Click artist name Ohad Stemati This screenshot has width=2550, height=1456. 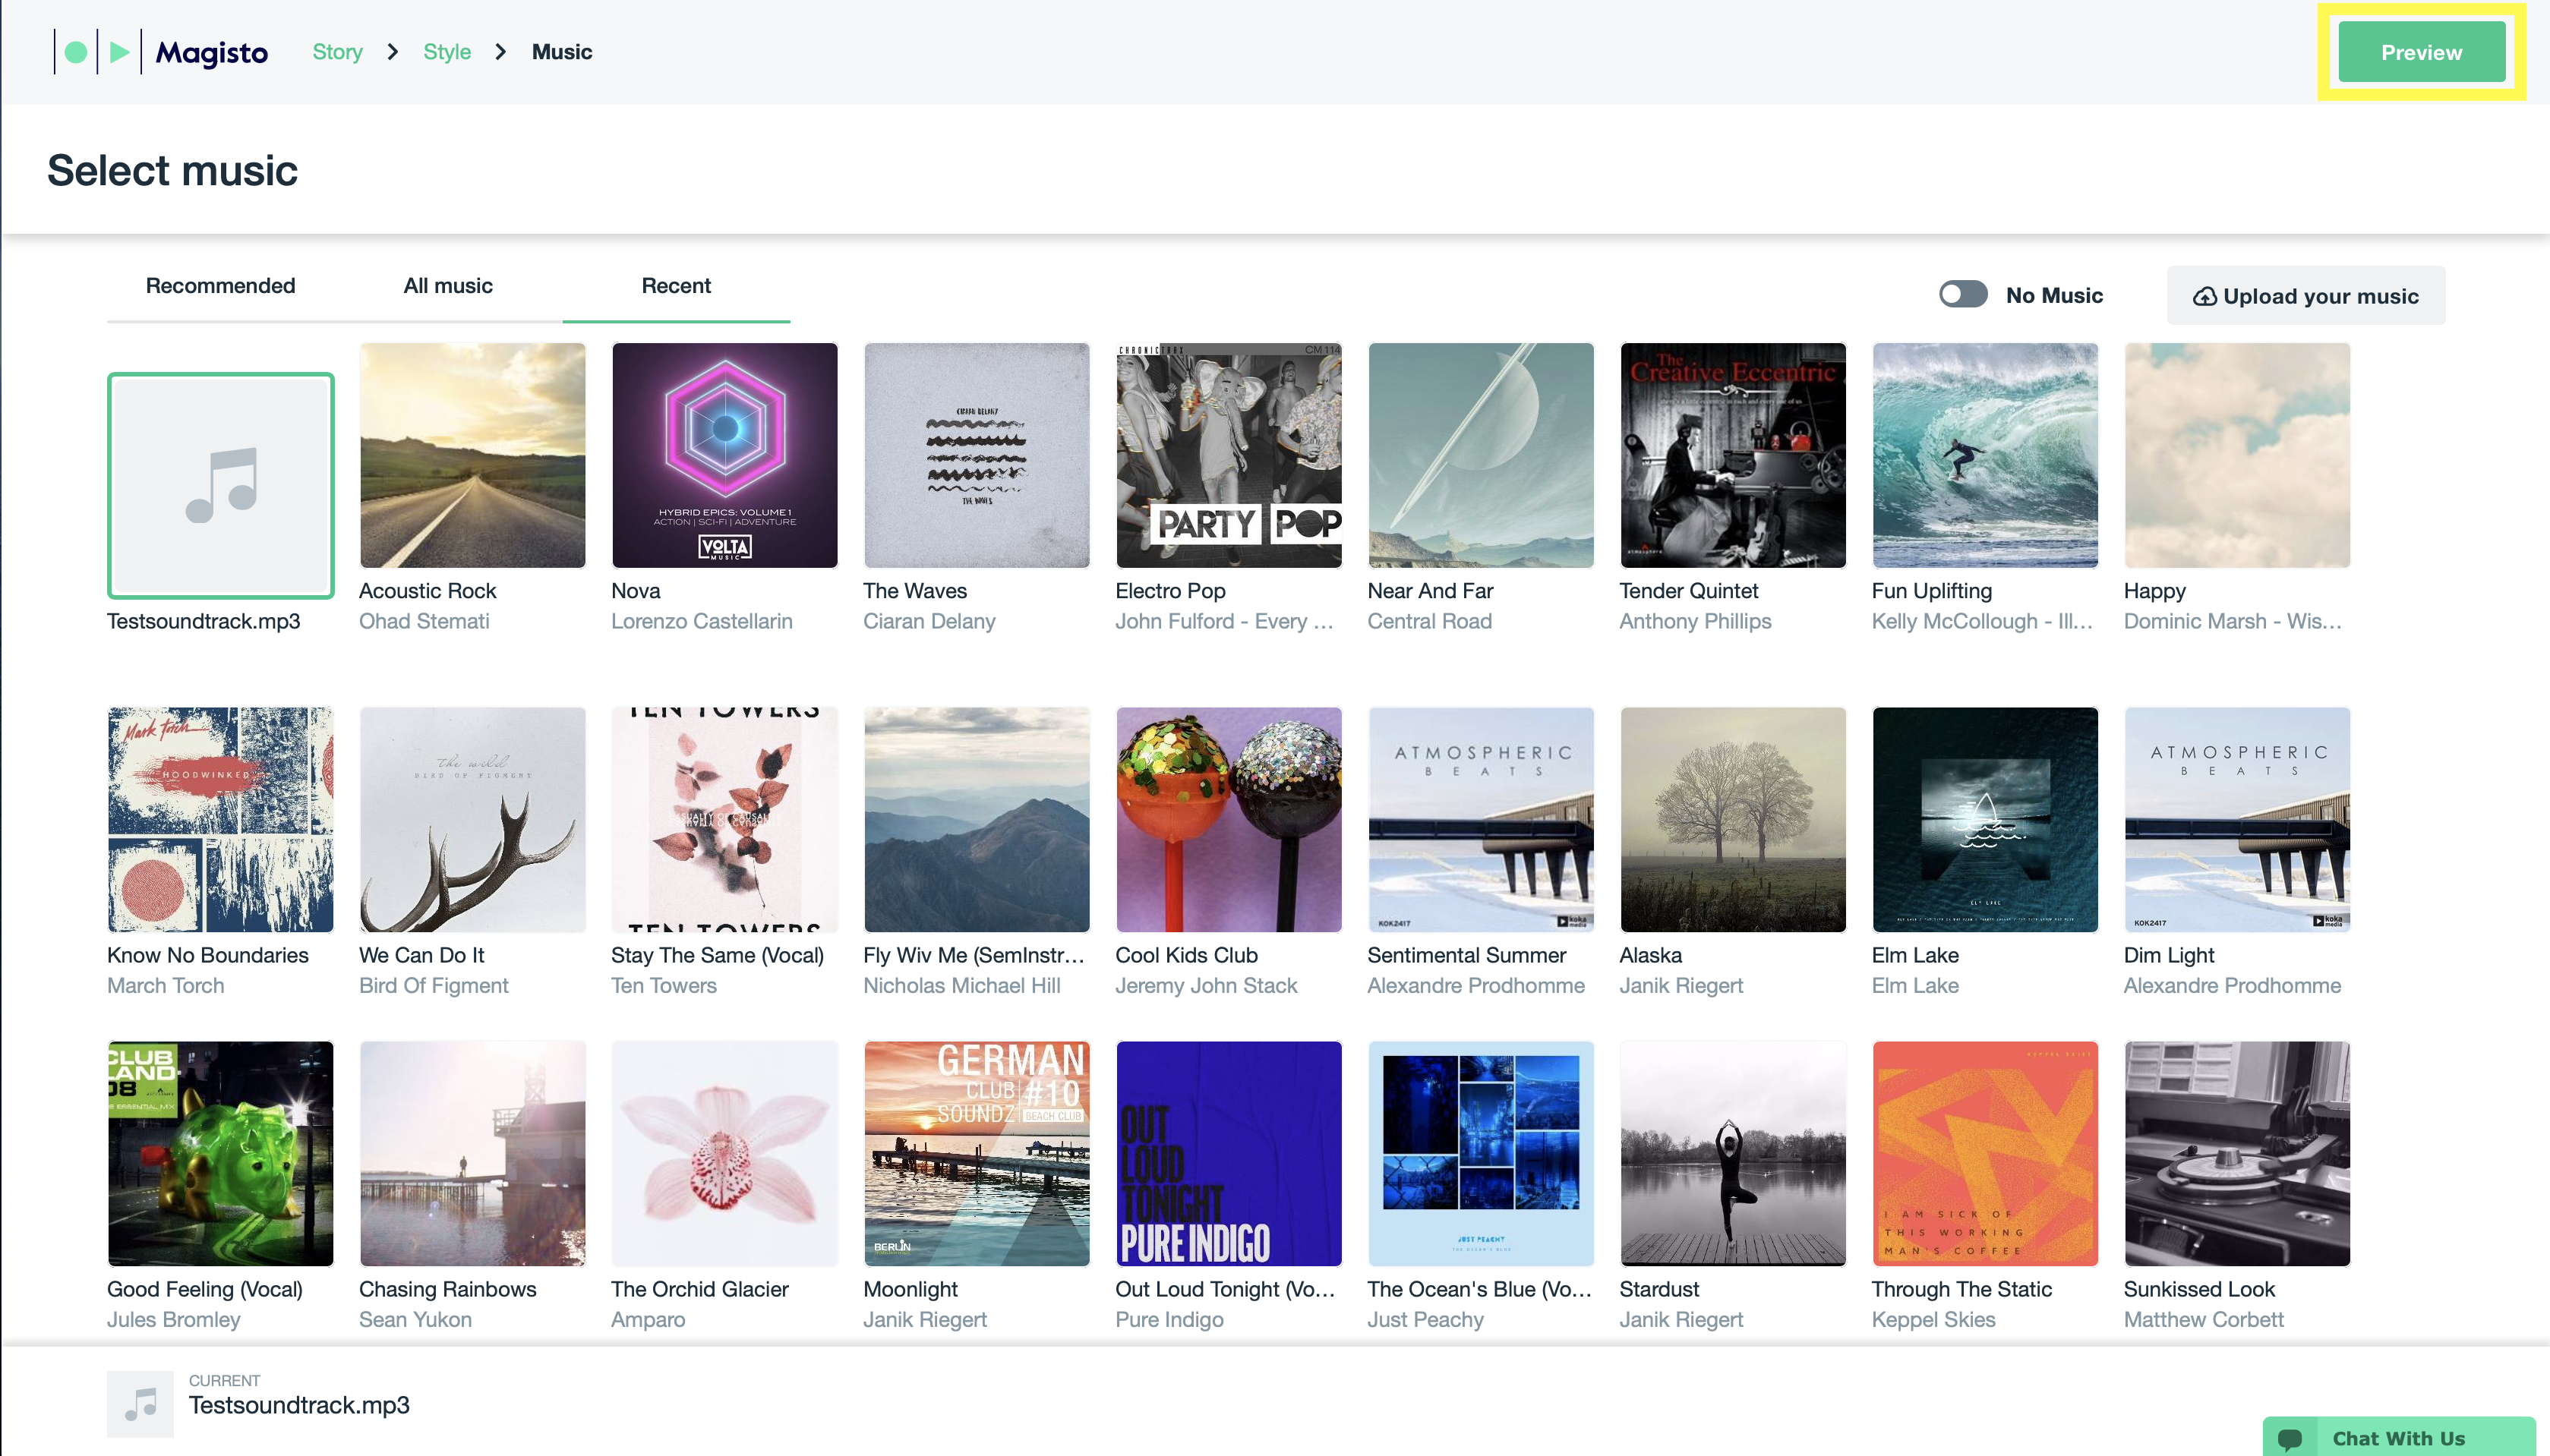pyautogui.click(x=424, y=621)
